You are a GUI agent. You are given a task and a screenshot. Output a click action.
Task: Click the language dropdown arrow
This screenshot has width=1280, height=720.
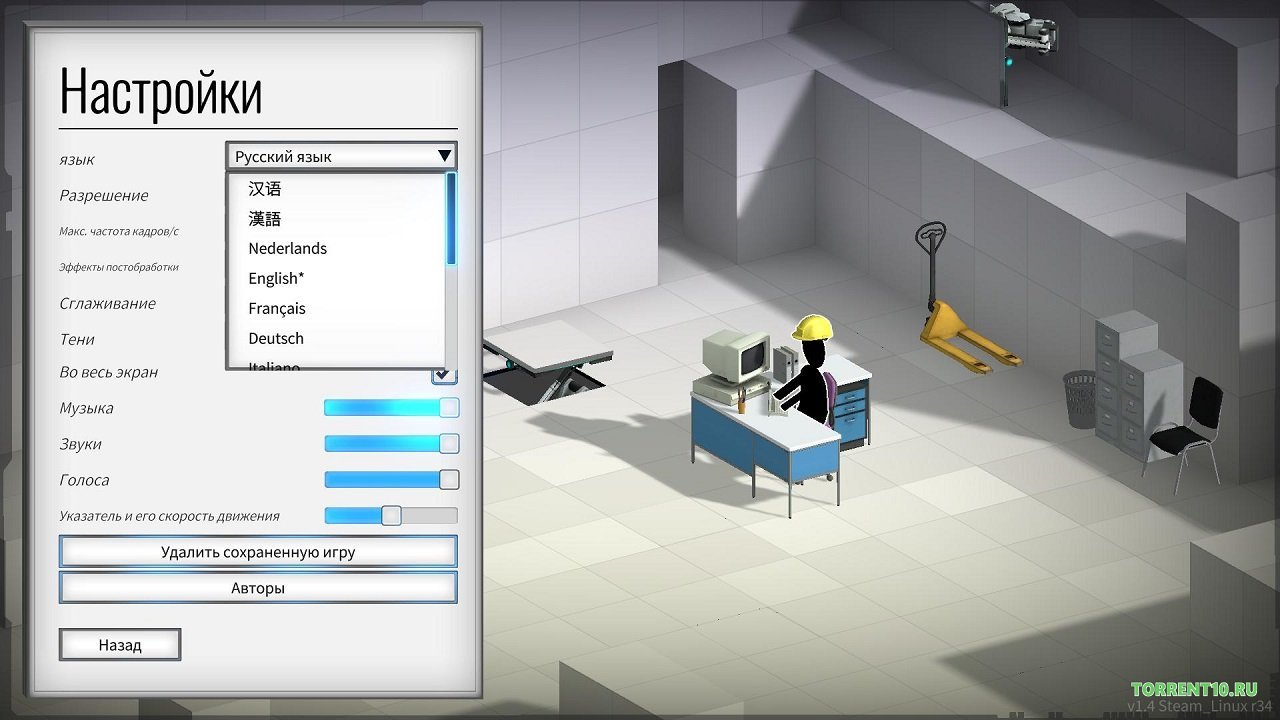[444, 156]
